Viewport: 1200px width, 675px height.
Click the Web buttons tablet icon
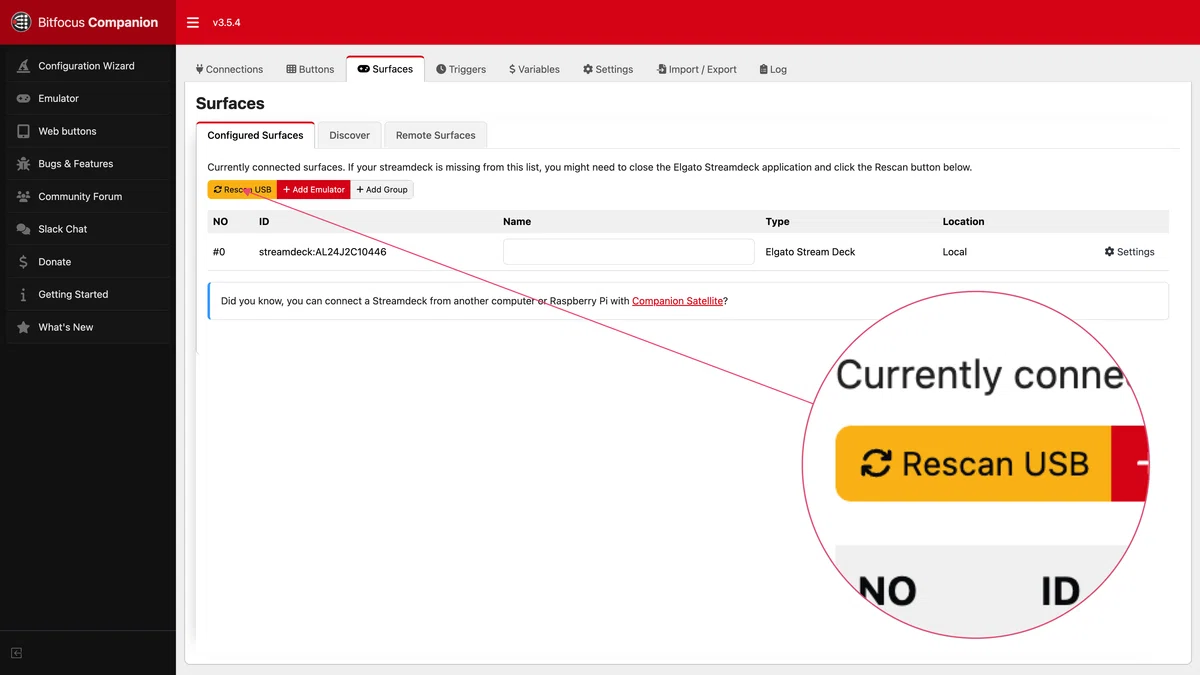pyautogui.click(x=23, y=131)
